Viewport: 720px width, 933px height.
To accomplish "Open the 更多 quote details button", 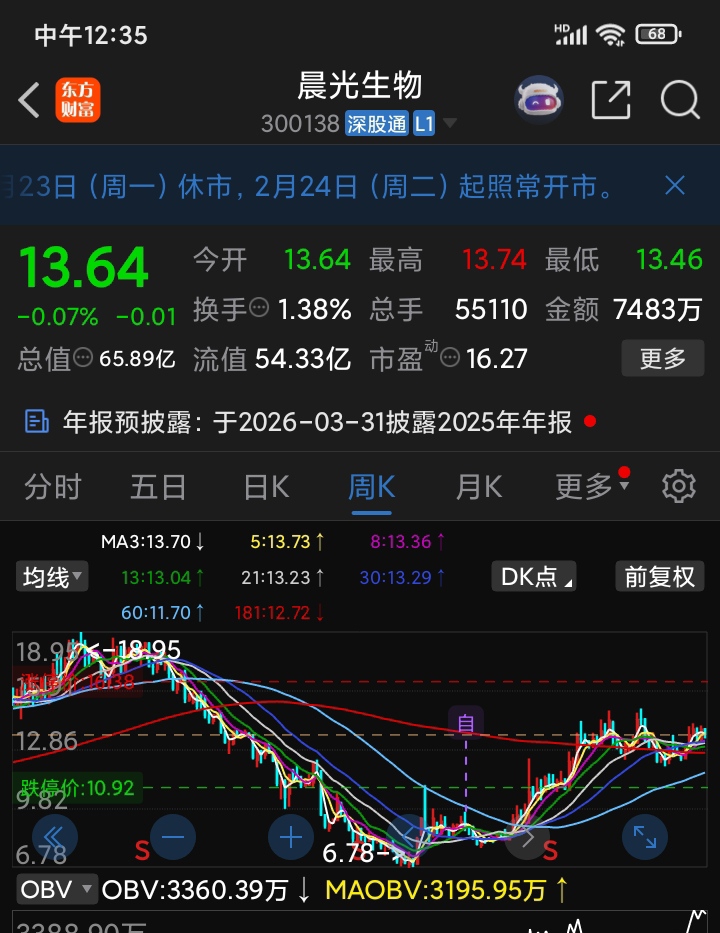I will coord(662,358).
